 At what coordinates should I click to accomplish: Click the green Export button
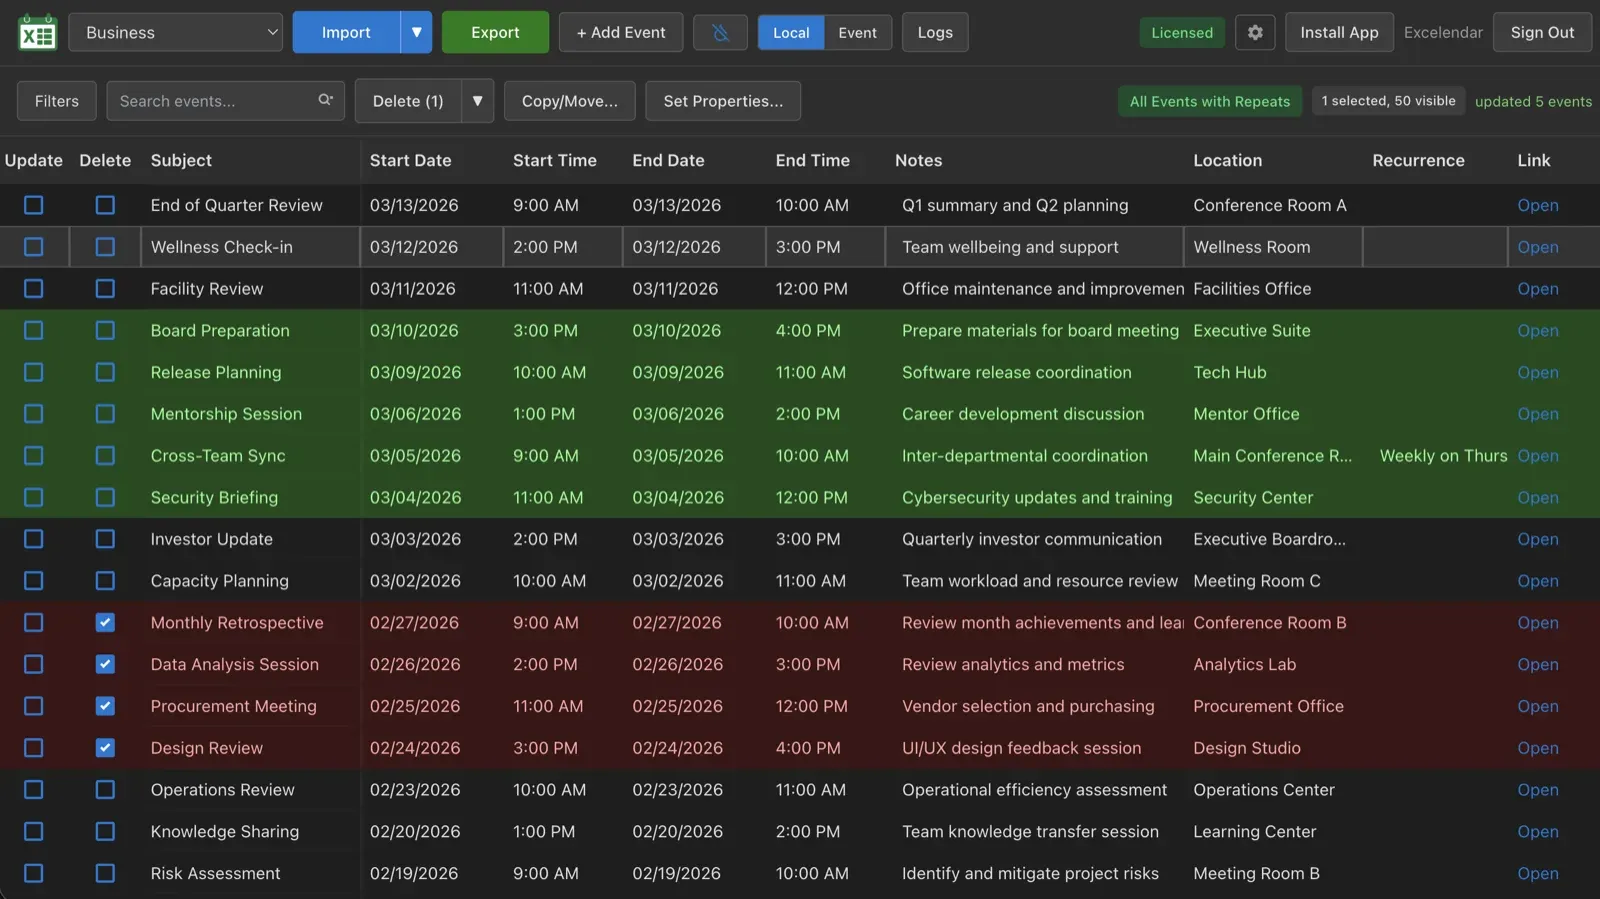495,32
